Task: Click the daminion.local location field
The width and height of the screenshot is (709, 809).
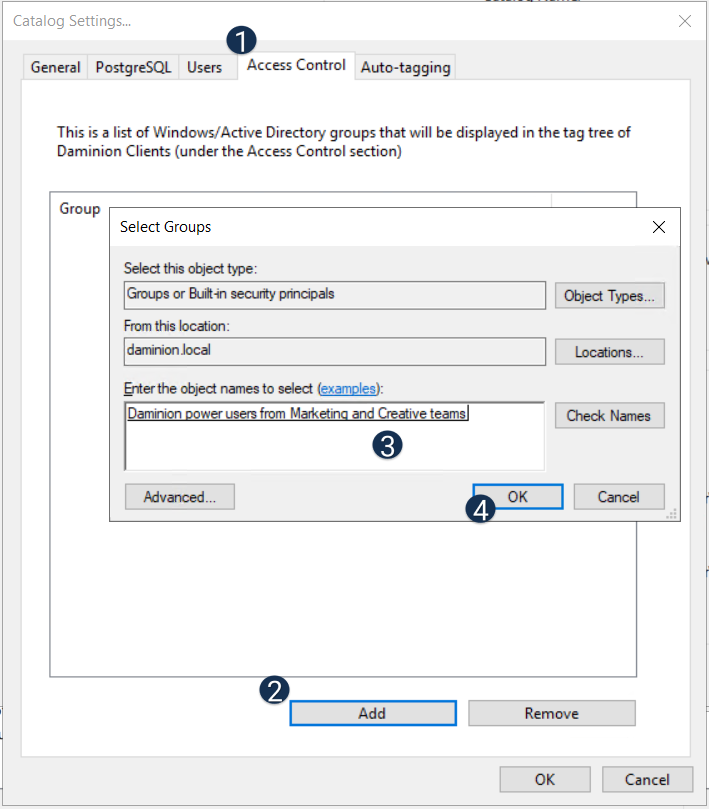Action: coord(334,352)
